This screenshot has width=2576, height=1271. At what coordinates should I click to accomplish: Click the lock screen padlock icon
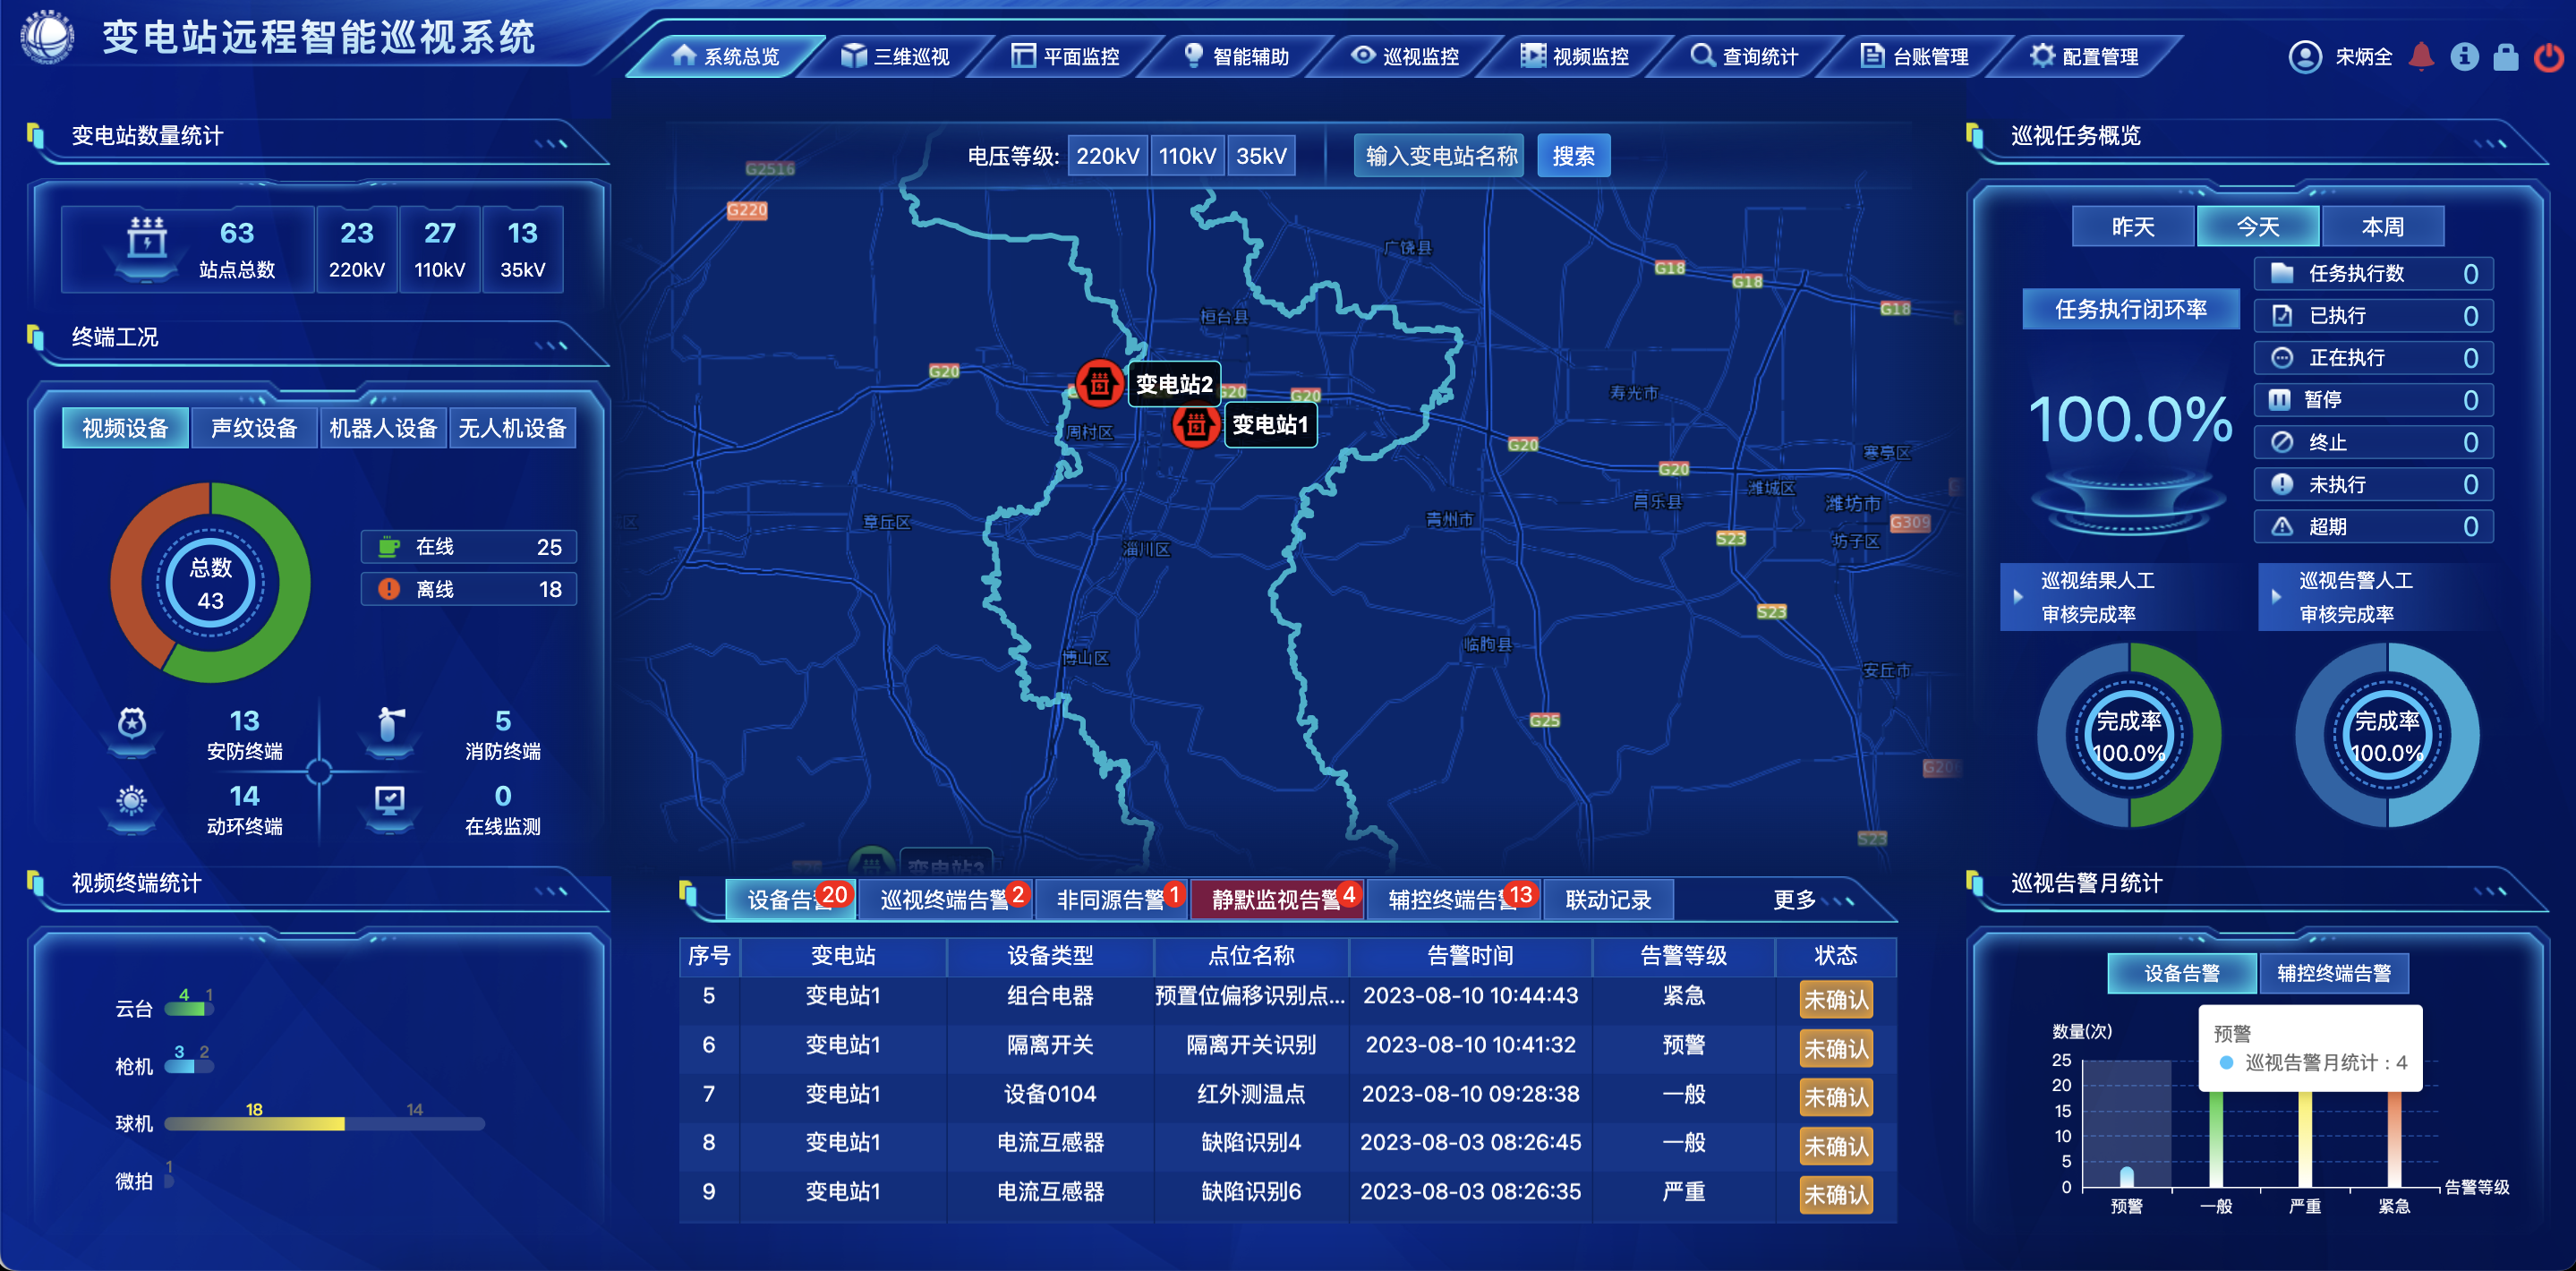point(2505,56)
